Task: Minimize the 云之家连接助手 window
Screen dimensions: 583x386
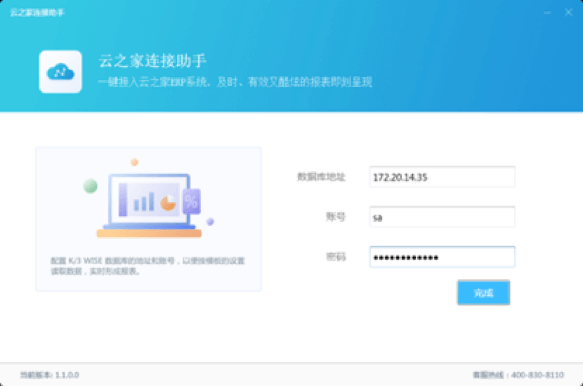Action: (547, 13)
